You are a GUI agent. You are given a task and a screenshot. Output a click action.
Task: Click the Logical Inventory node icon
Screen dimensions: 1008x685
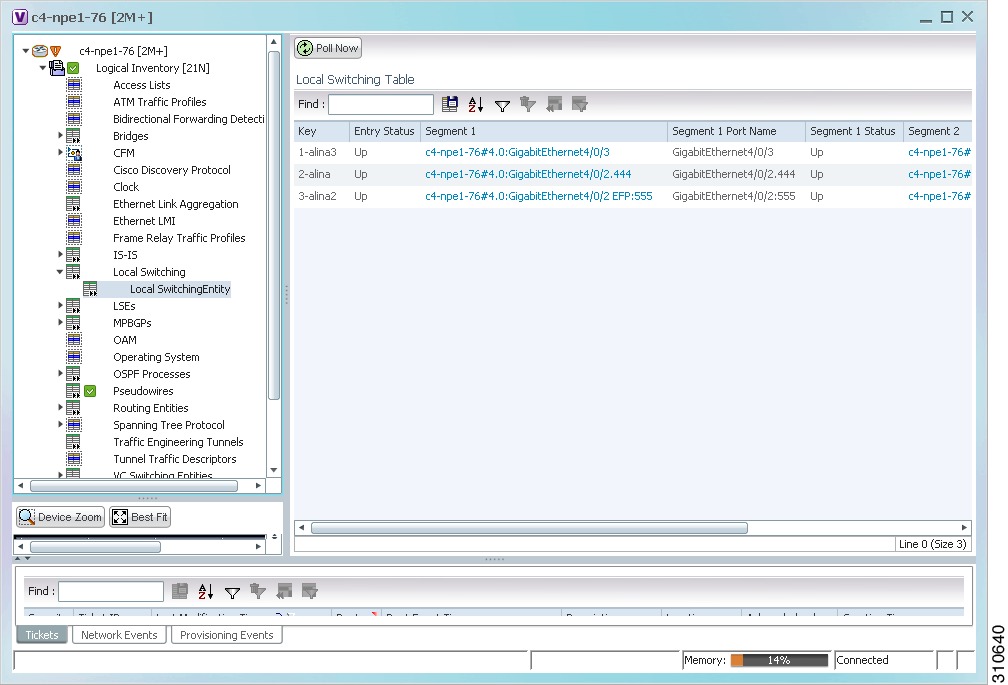57,67
